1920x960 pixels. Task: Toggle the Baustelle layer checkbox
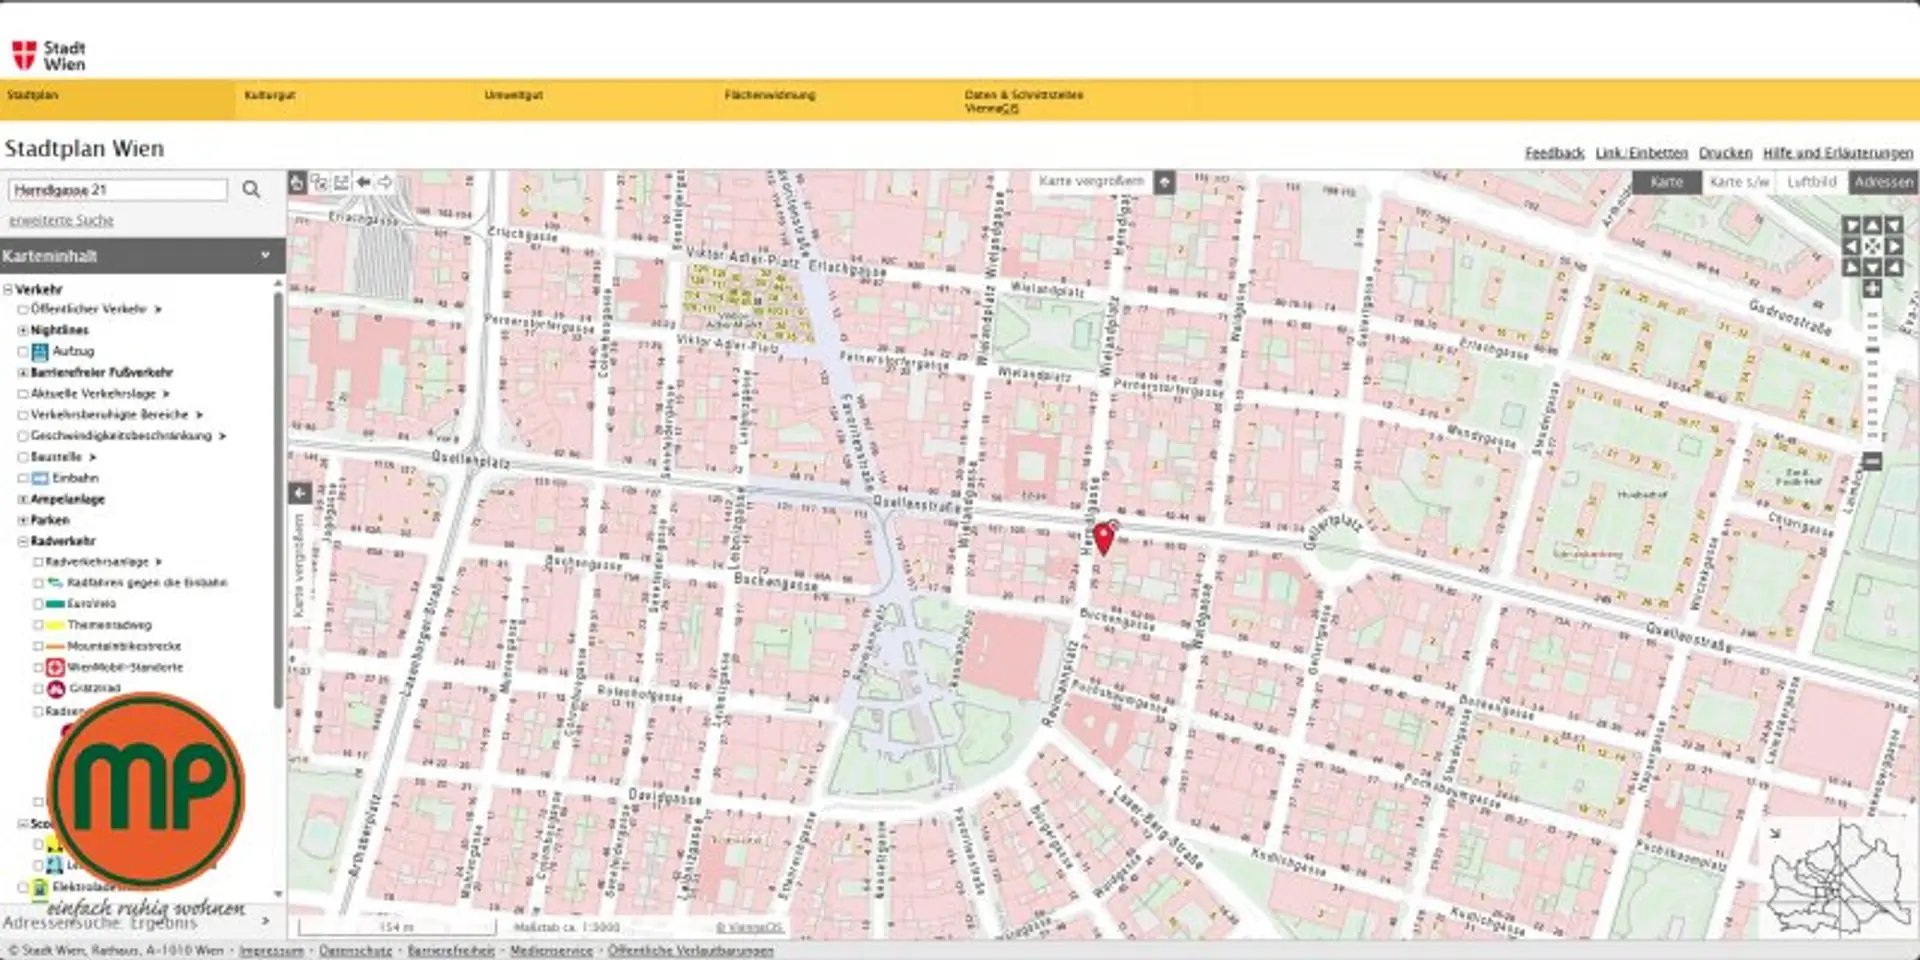[x=23, y=457]
